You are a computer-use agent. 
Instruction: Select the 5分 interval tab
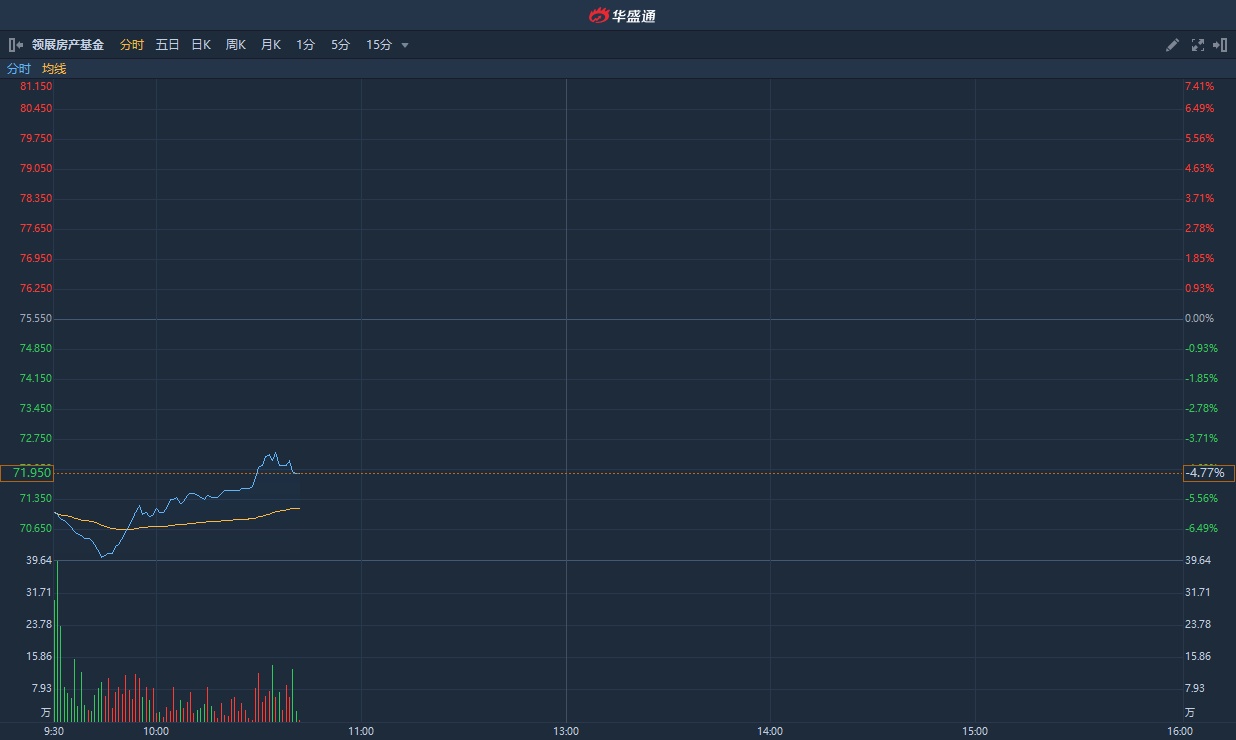tap(340, 45)
